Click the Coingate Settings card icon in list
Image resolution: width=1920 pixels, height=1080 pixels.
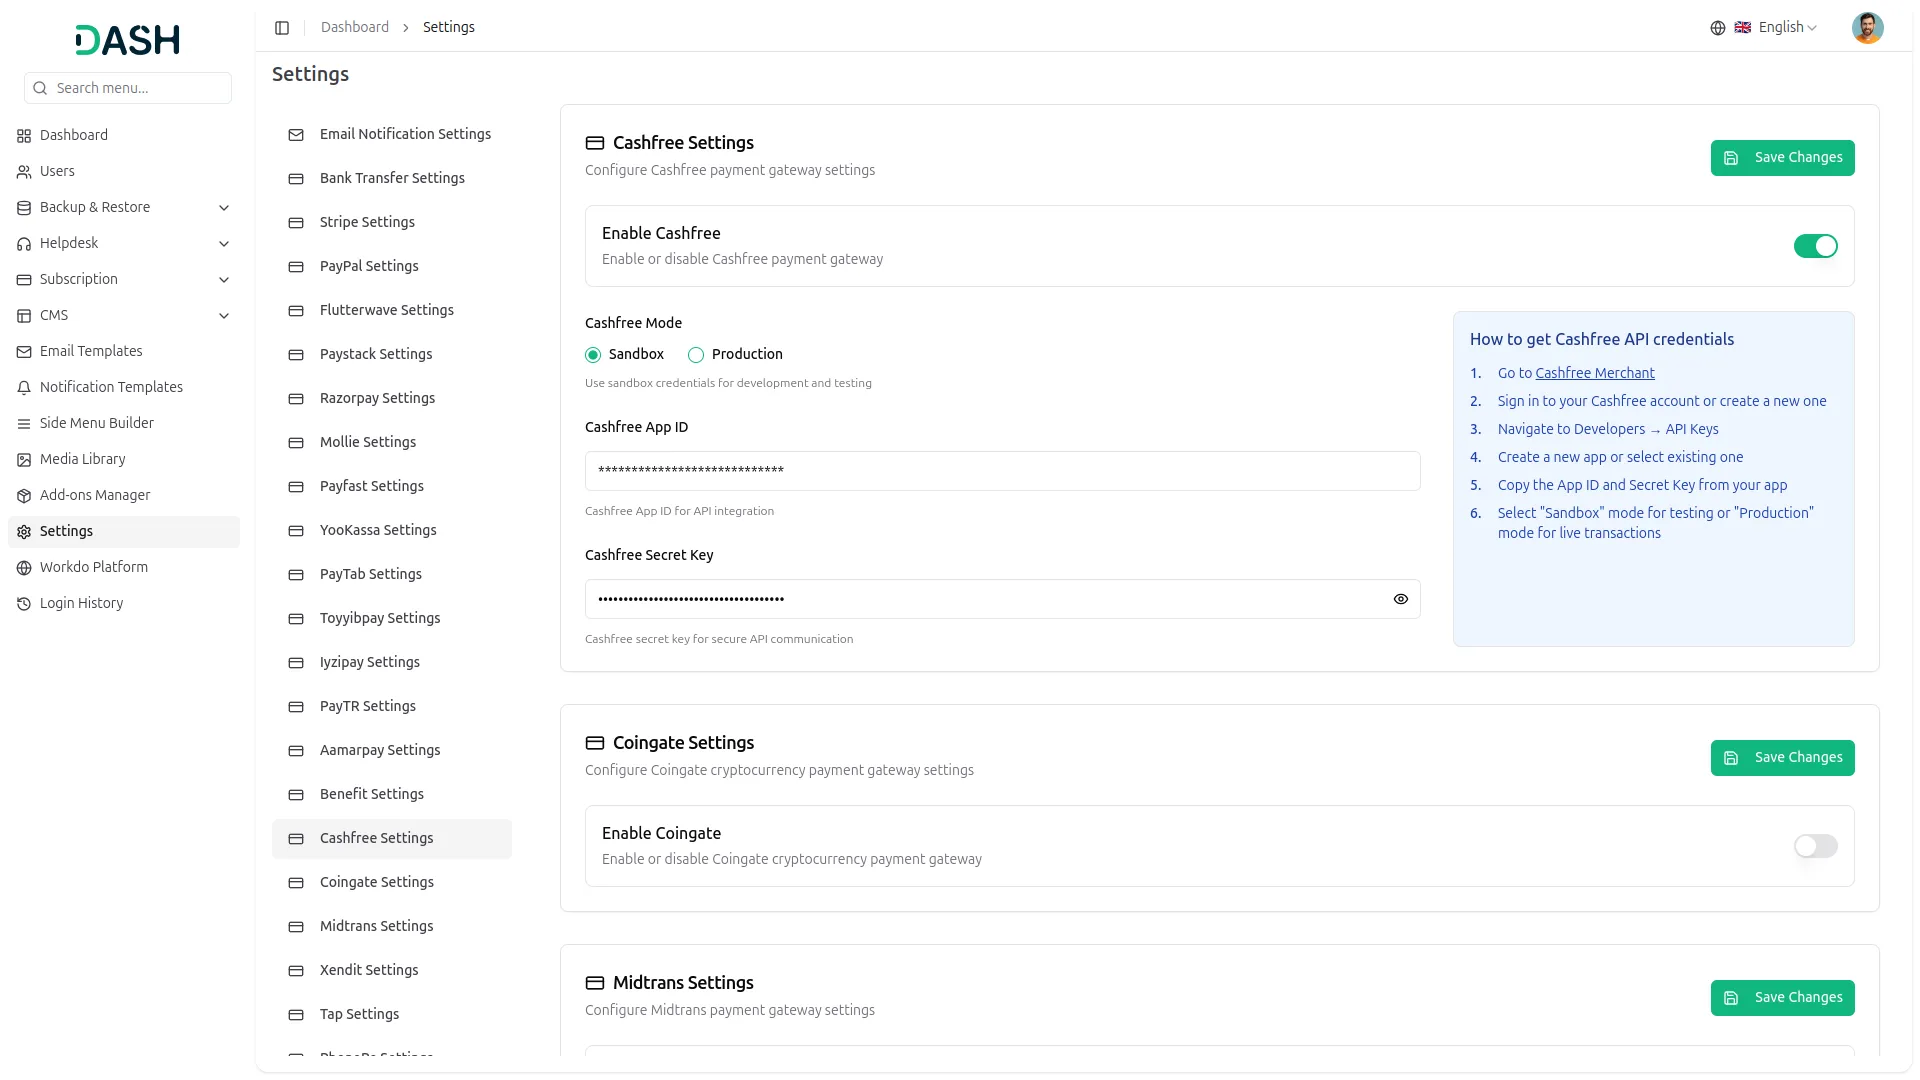pyautogui.click(x=296, y=883)
